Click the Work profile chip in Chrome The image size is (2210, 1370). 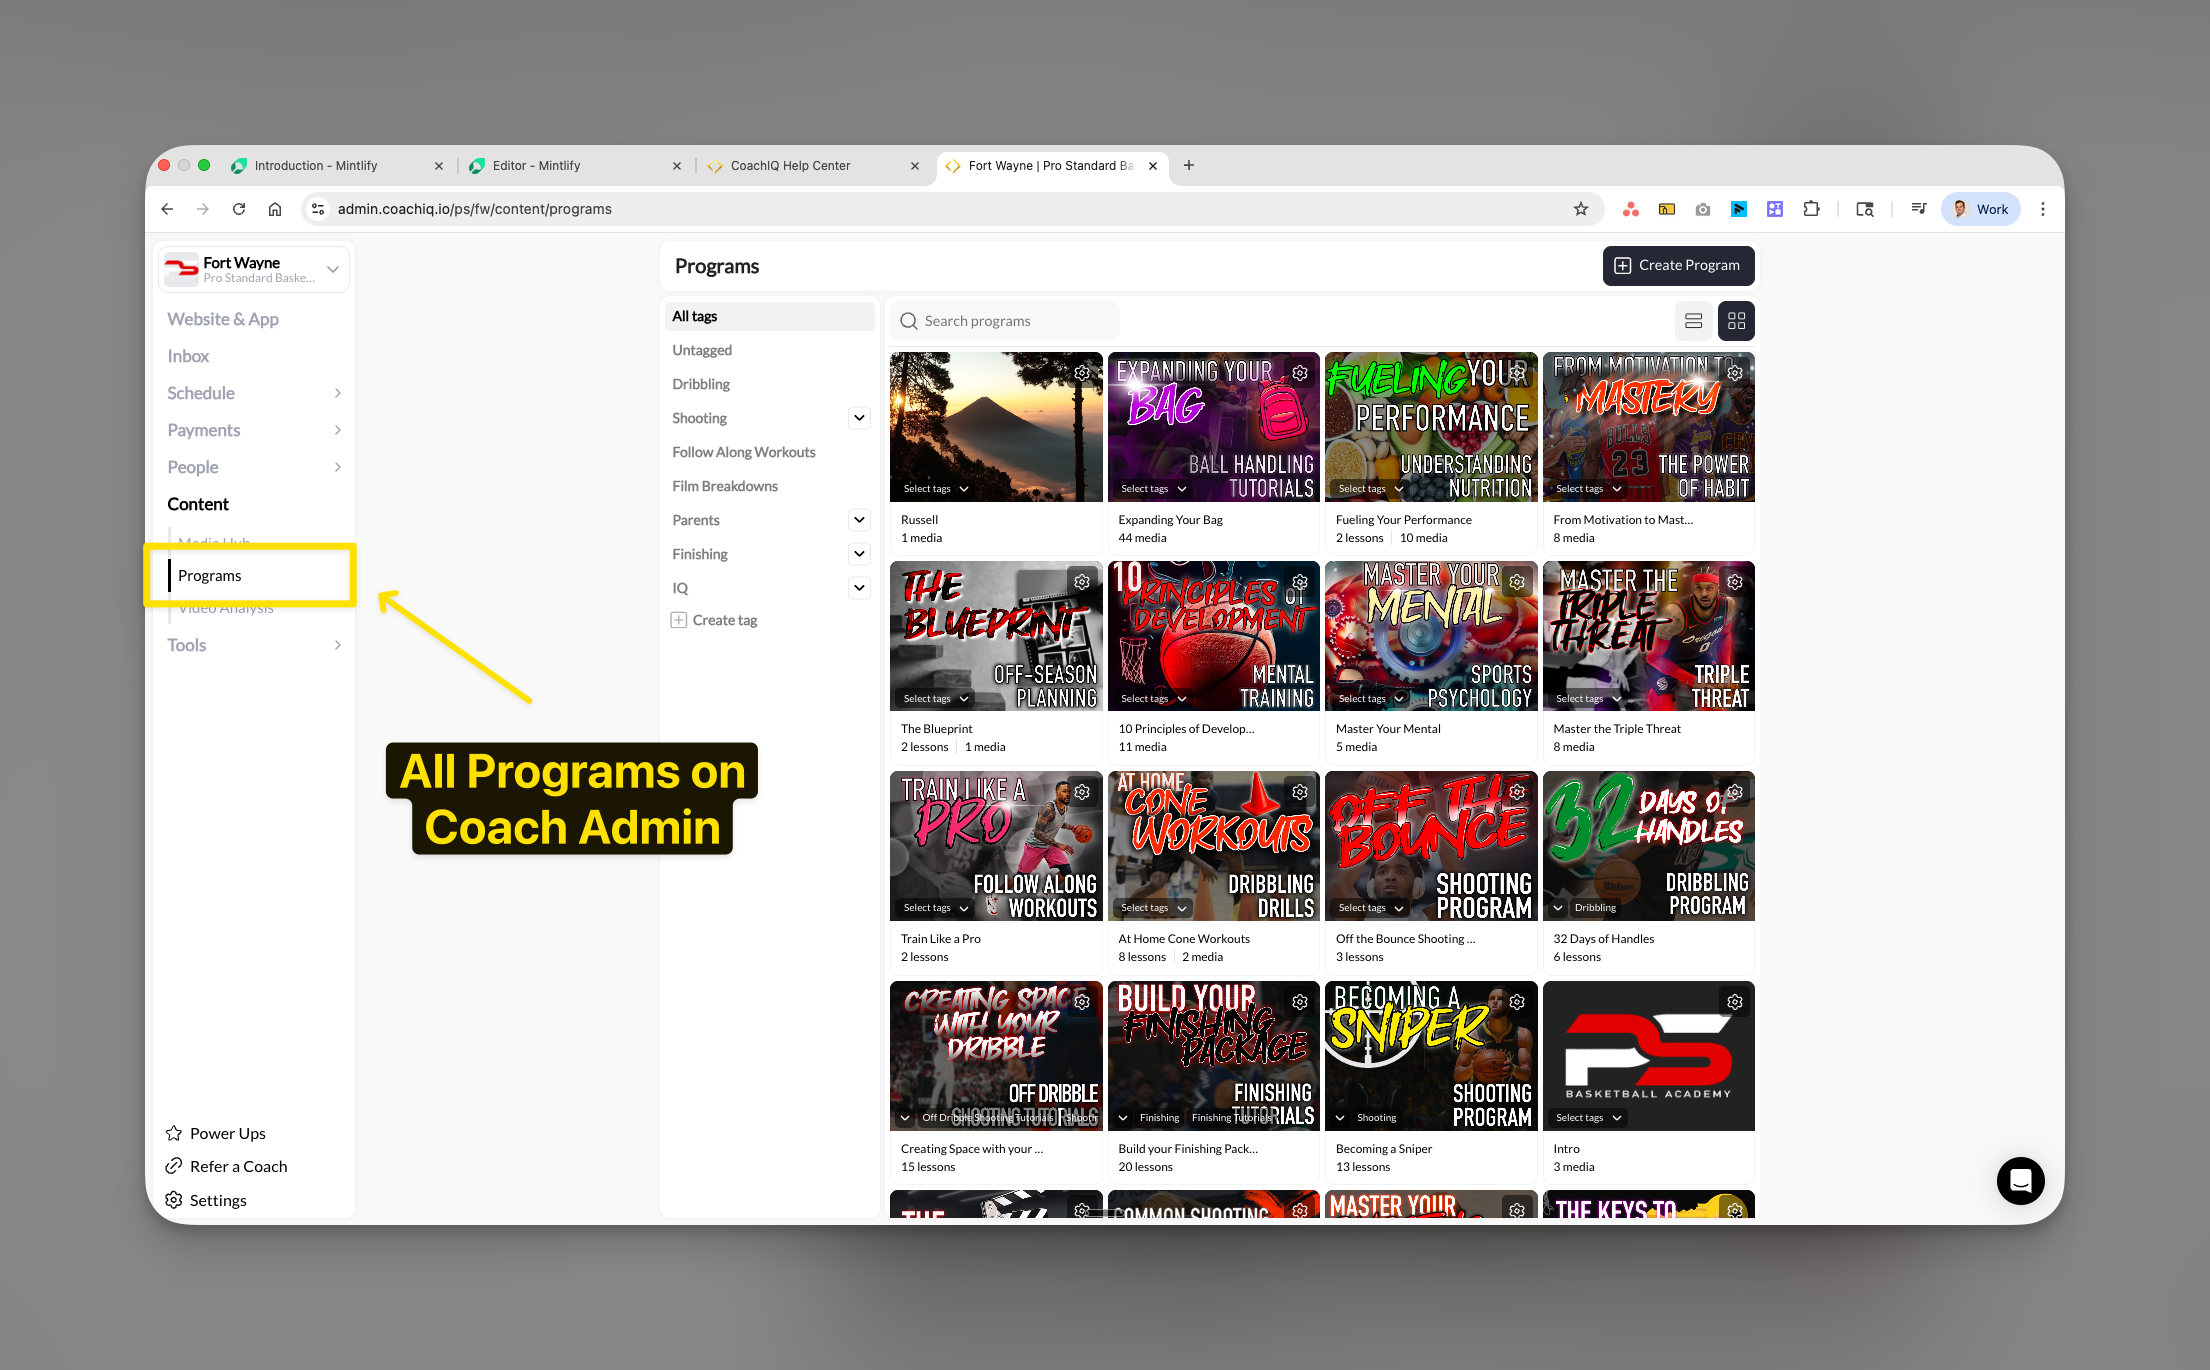[x=1980, y=209]
